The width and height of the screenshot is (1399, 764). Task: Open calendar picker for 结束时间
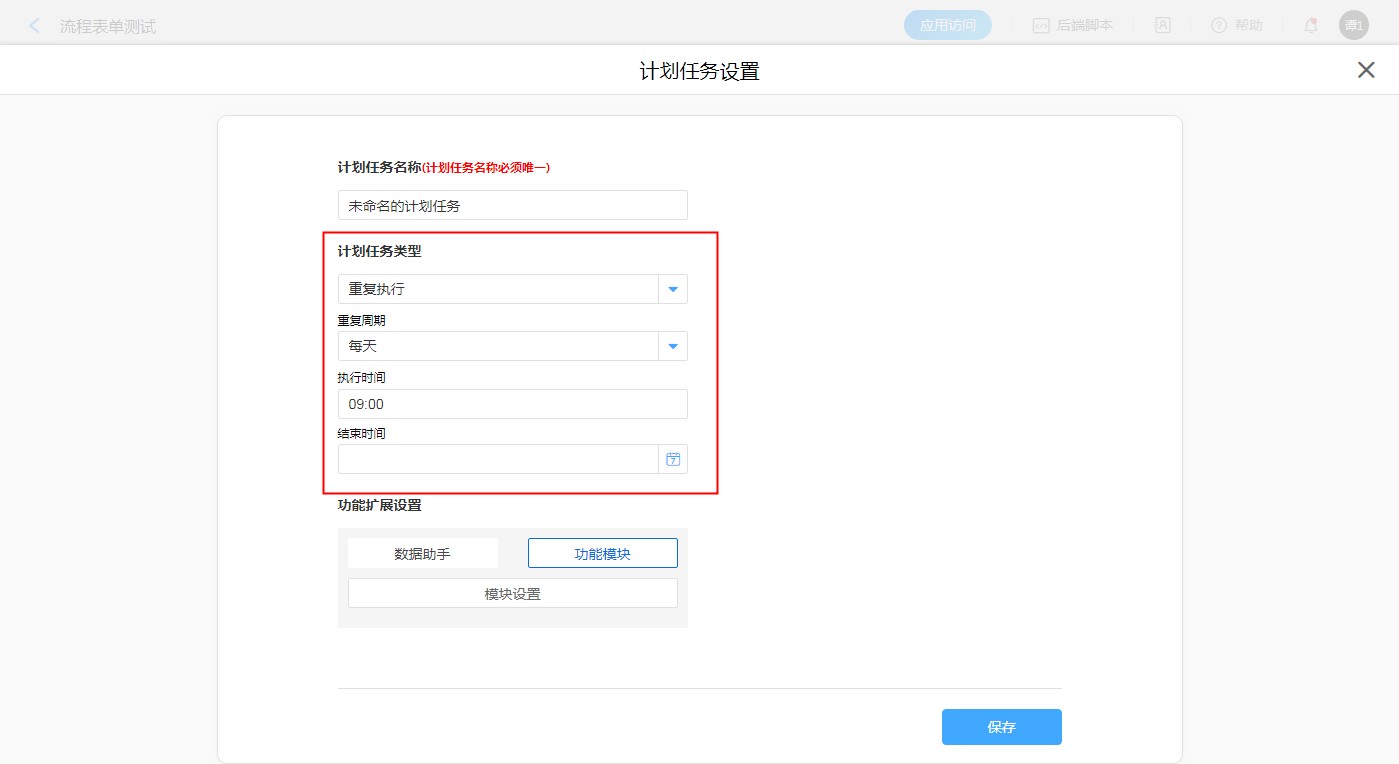pyautogui.click(x=673, y=459)
